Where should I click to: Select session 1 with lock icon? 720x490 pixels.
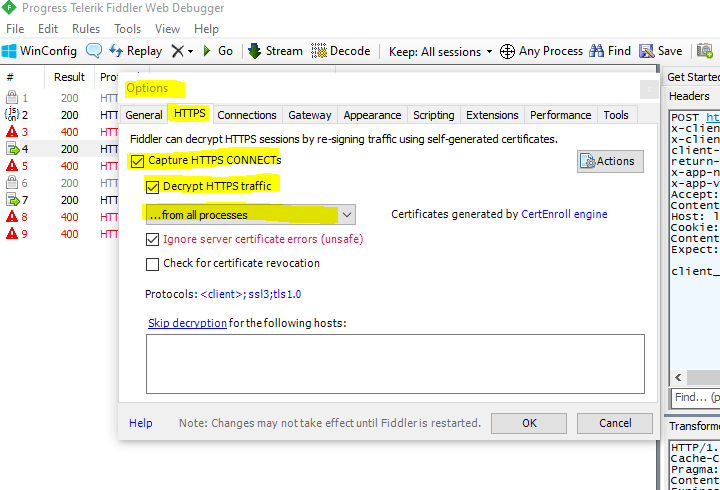coord(12,97)
